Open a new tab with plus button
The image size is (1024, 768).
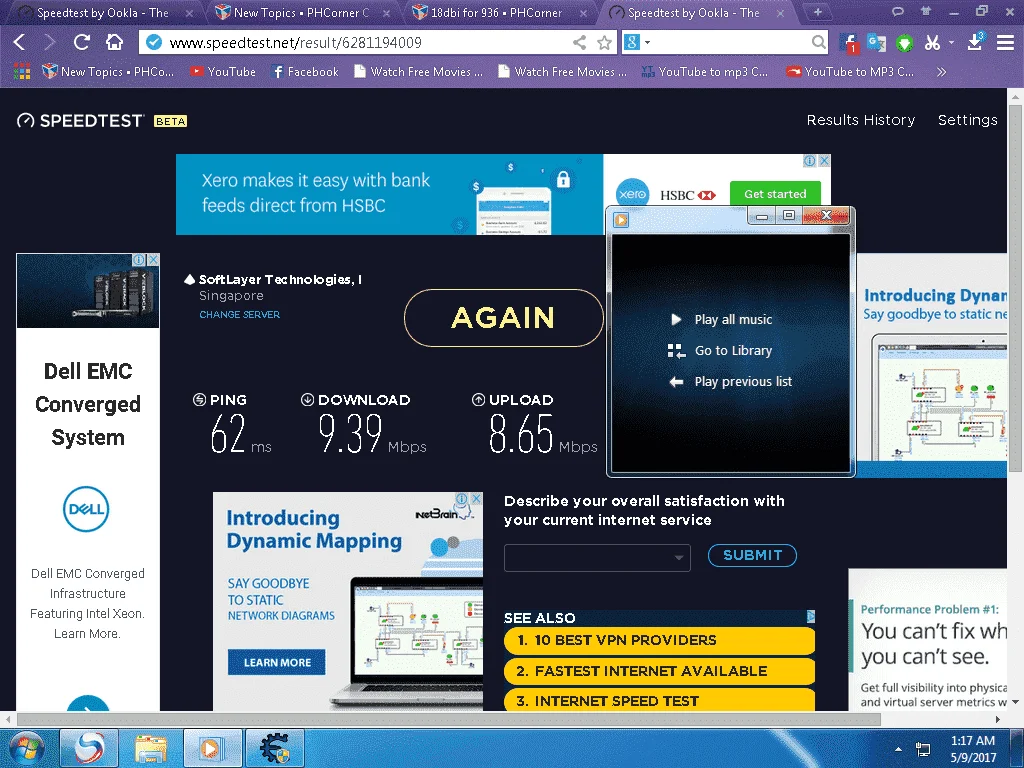[818, 12]
